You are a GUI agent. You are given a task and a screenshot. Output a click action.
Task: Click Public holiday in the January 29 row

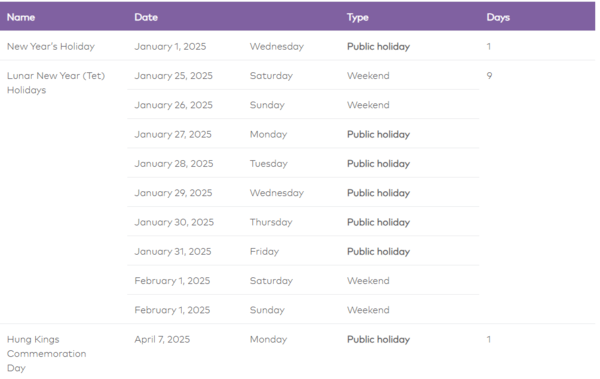[x=378, y=193]
